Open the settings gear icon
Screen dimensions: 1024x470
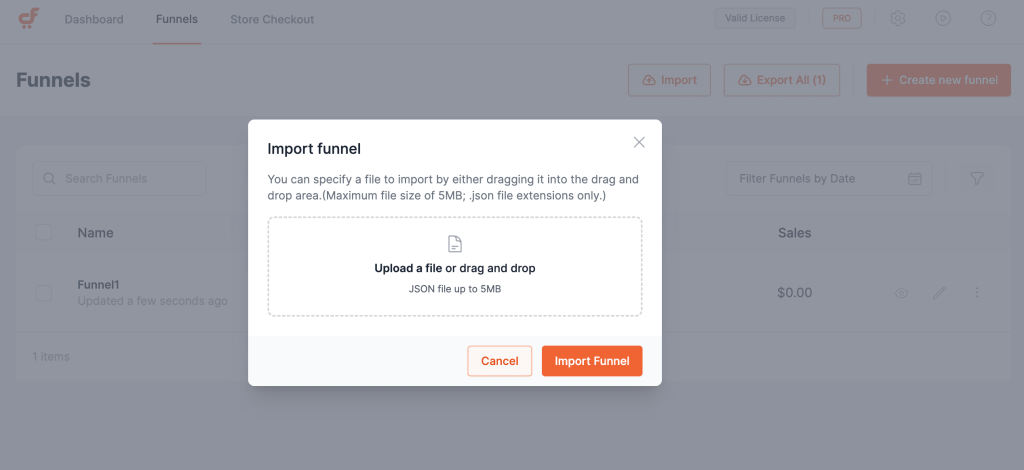pyautogui.click(x=898, y=19)
